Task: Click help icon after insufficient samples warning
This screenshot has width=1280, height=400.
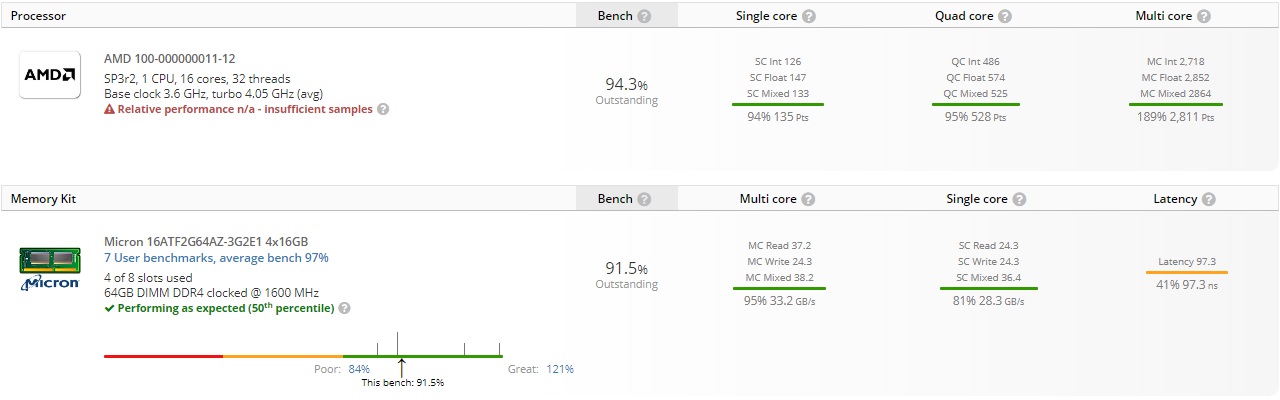Action: pos(383,109)
